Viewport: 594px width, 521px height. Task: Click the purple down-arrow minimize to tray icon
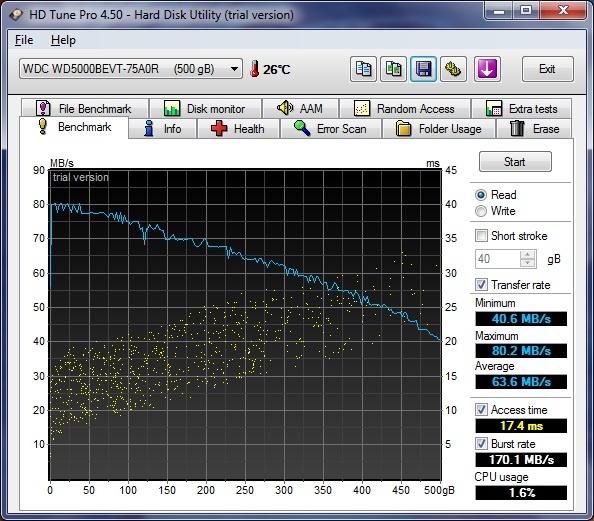487,69
